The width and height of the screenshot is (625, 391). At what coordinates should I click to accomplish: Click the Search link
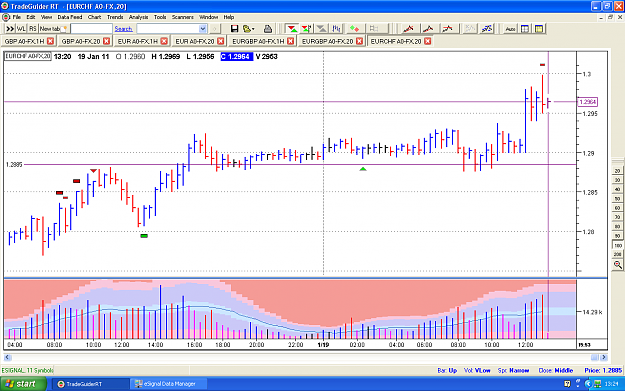click(123, 29)
